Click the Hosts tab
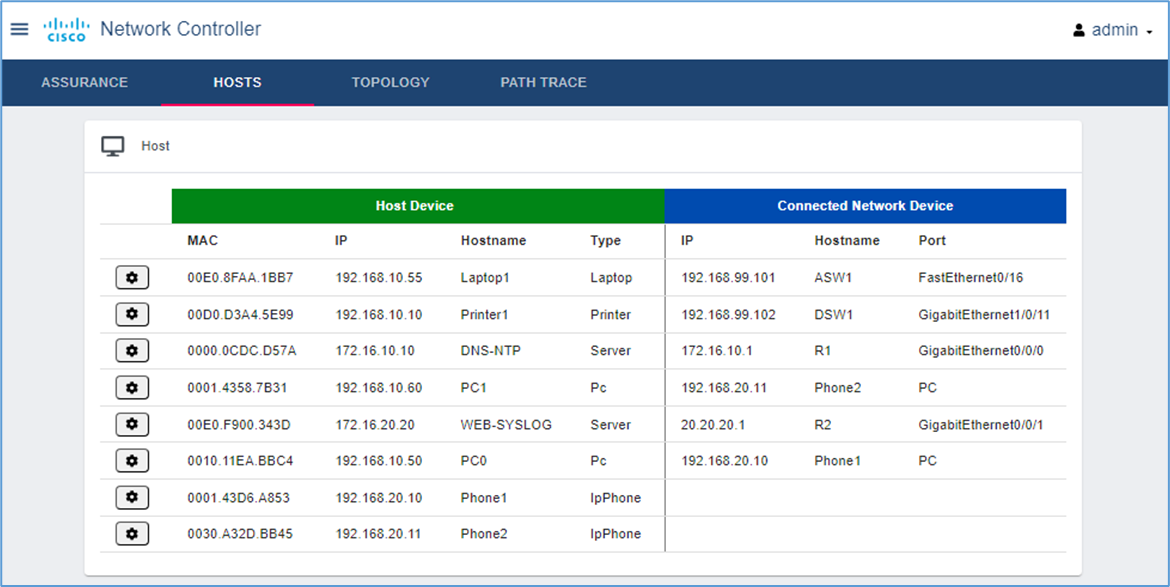The width and height of the screenshot is (1170, 587). click(x=237, y=82)
